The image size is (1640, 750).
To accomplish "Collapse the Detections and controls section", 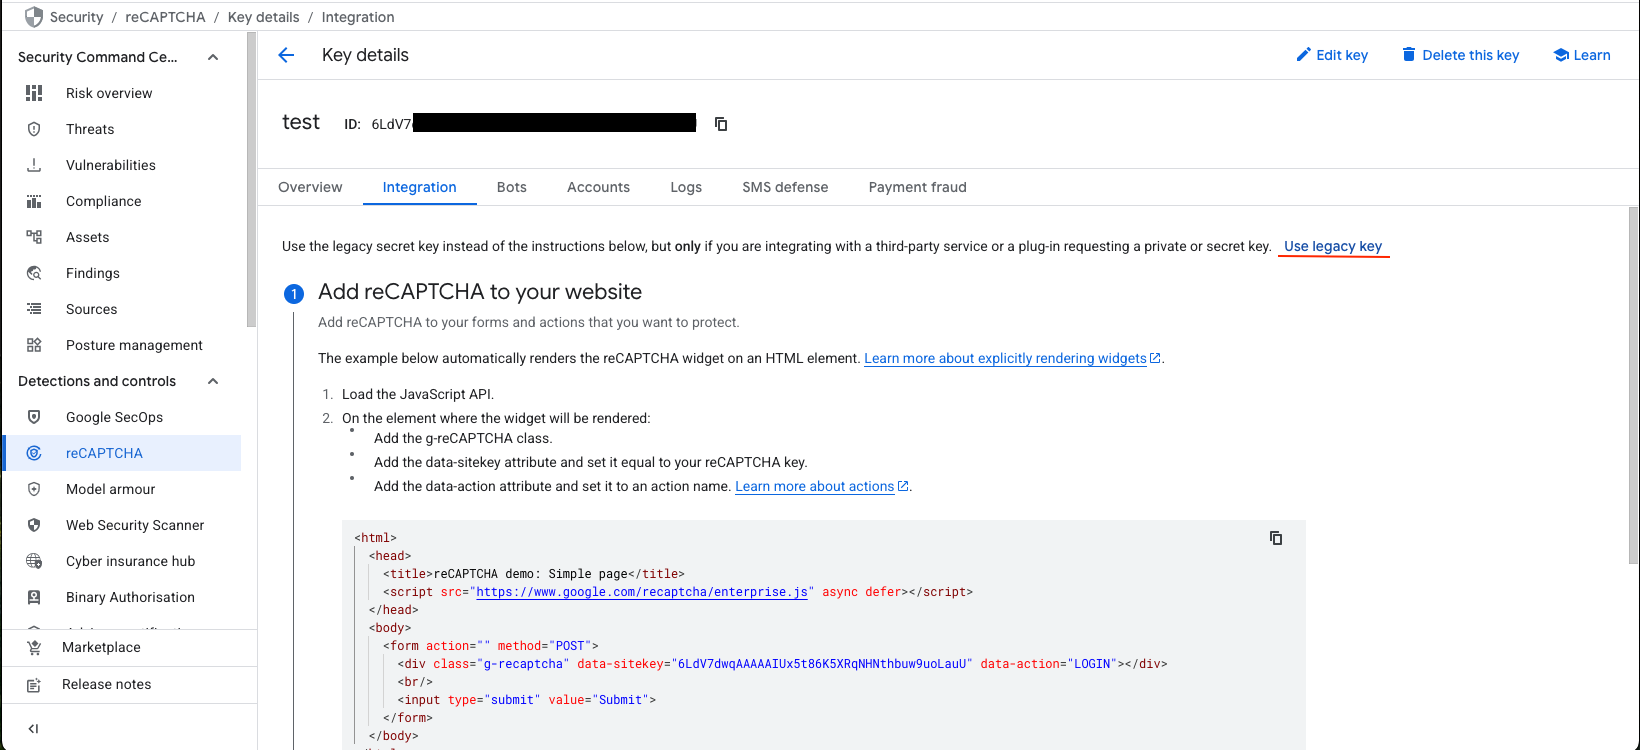I will pos(213,381).
